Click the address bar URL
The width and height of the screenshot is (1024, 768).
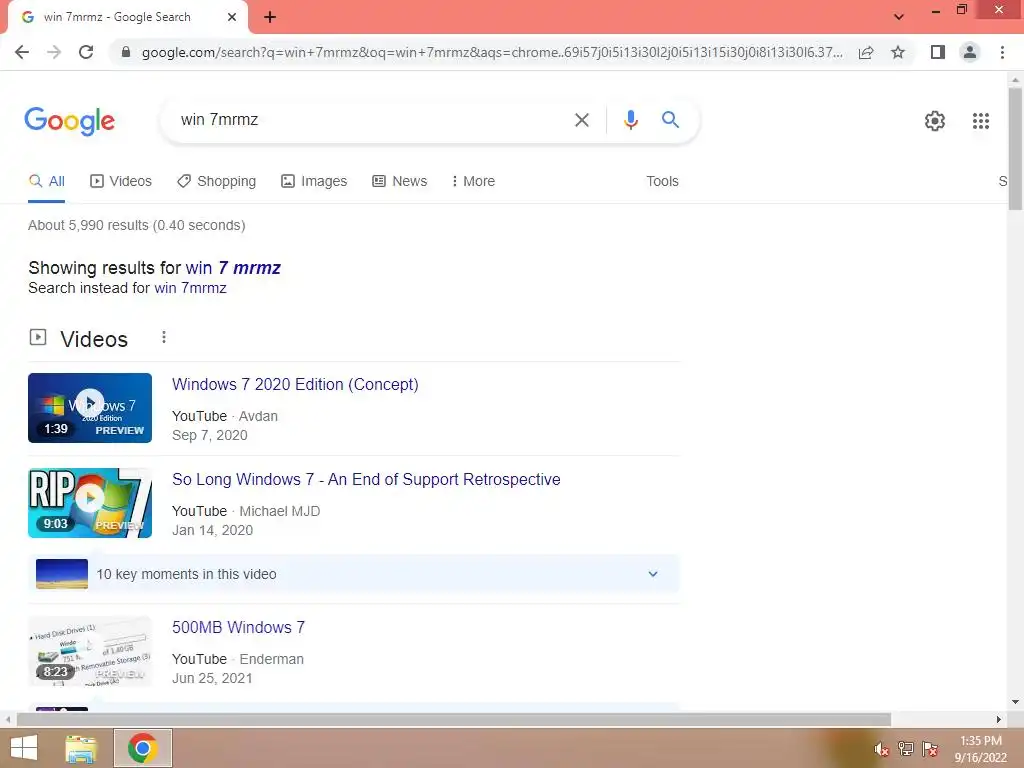492,52
